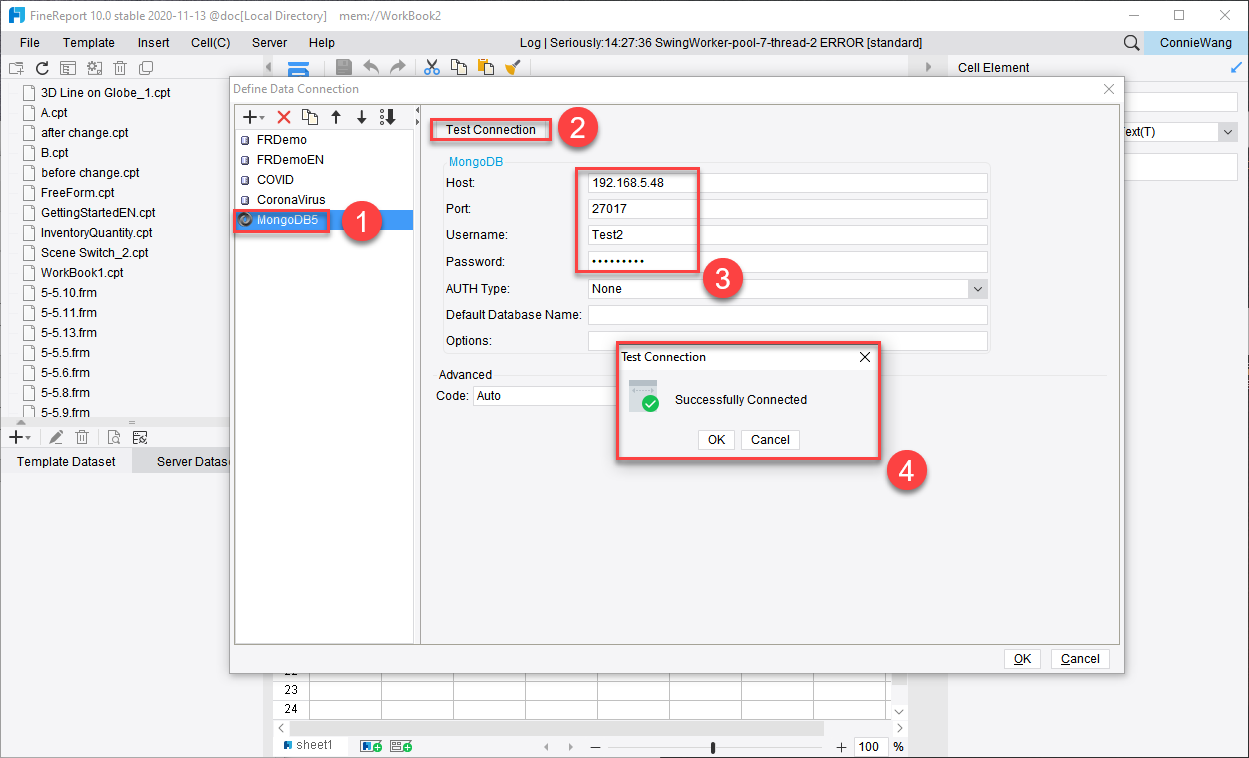Edit the selected dataset with pencil icon
This screenshot has height=758, width=1249.
[x=56, y=436]
